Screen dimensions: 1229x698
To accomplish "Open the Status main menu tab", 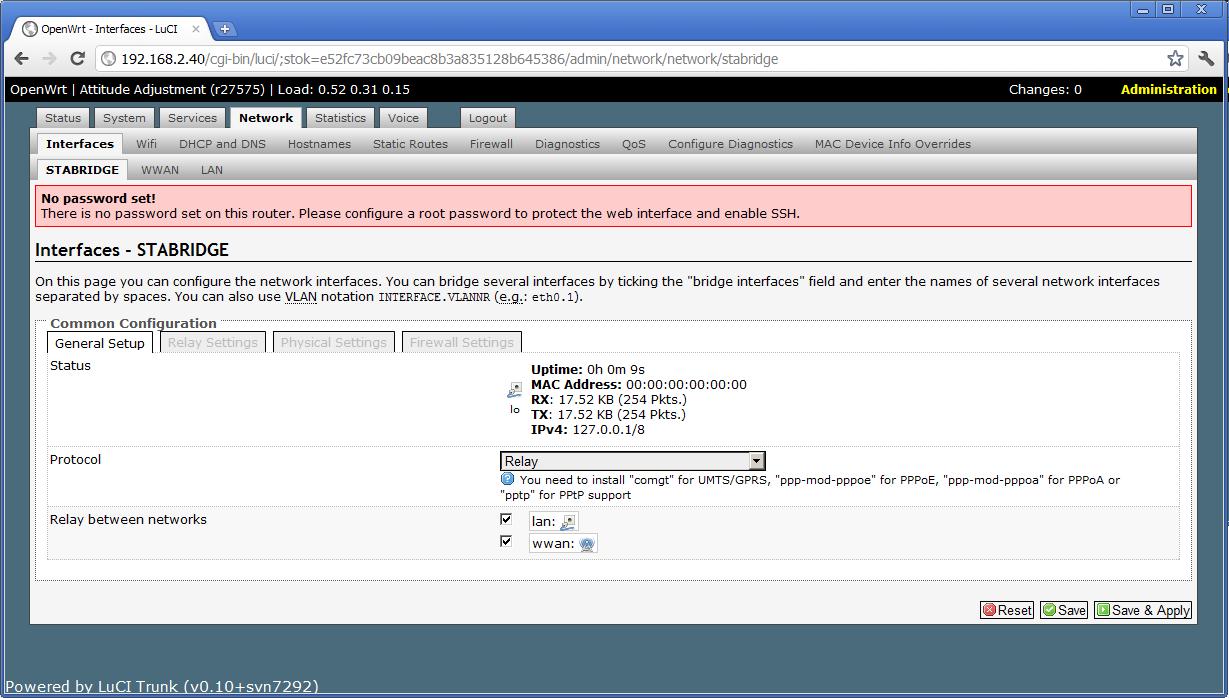I will (63, 118).
